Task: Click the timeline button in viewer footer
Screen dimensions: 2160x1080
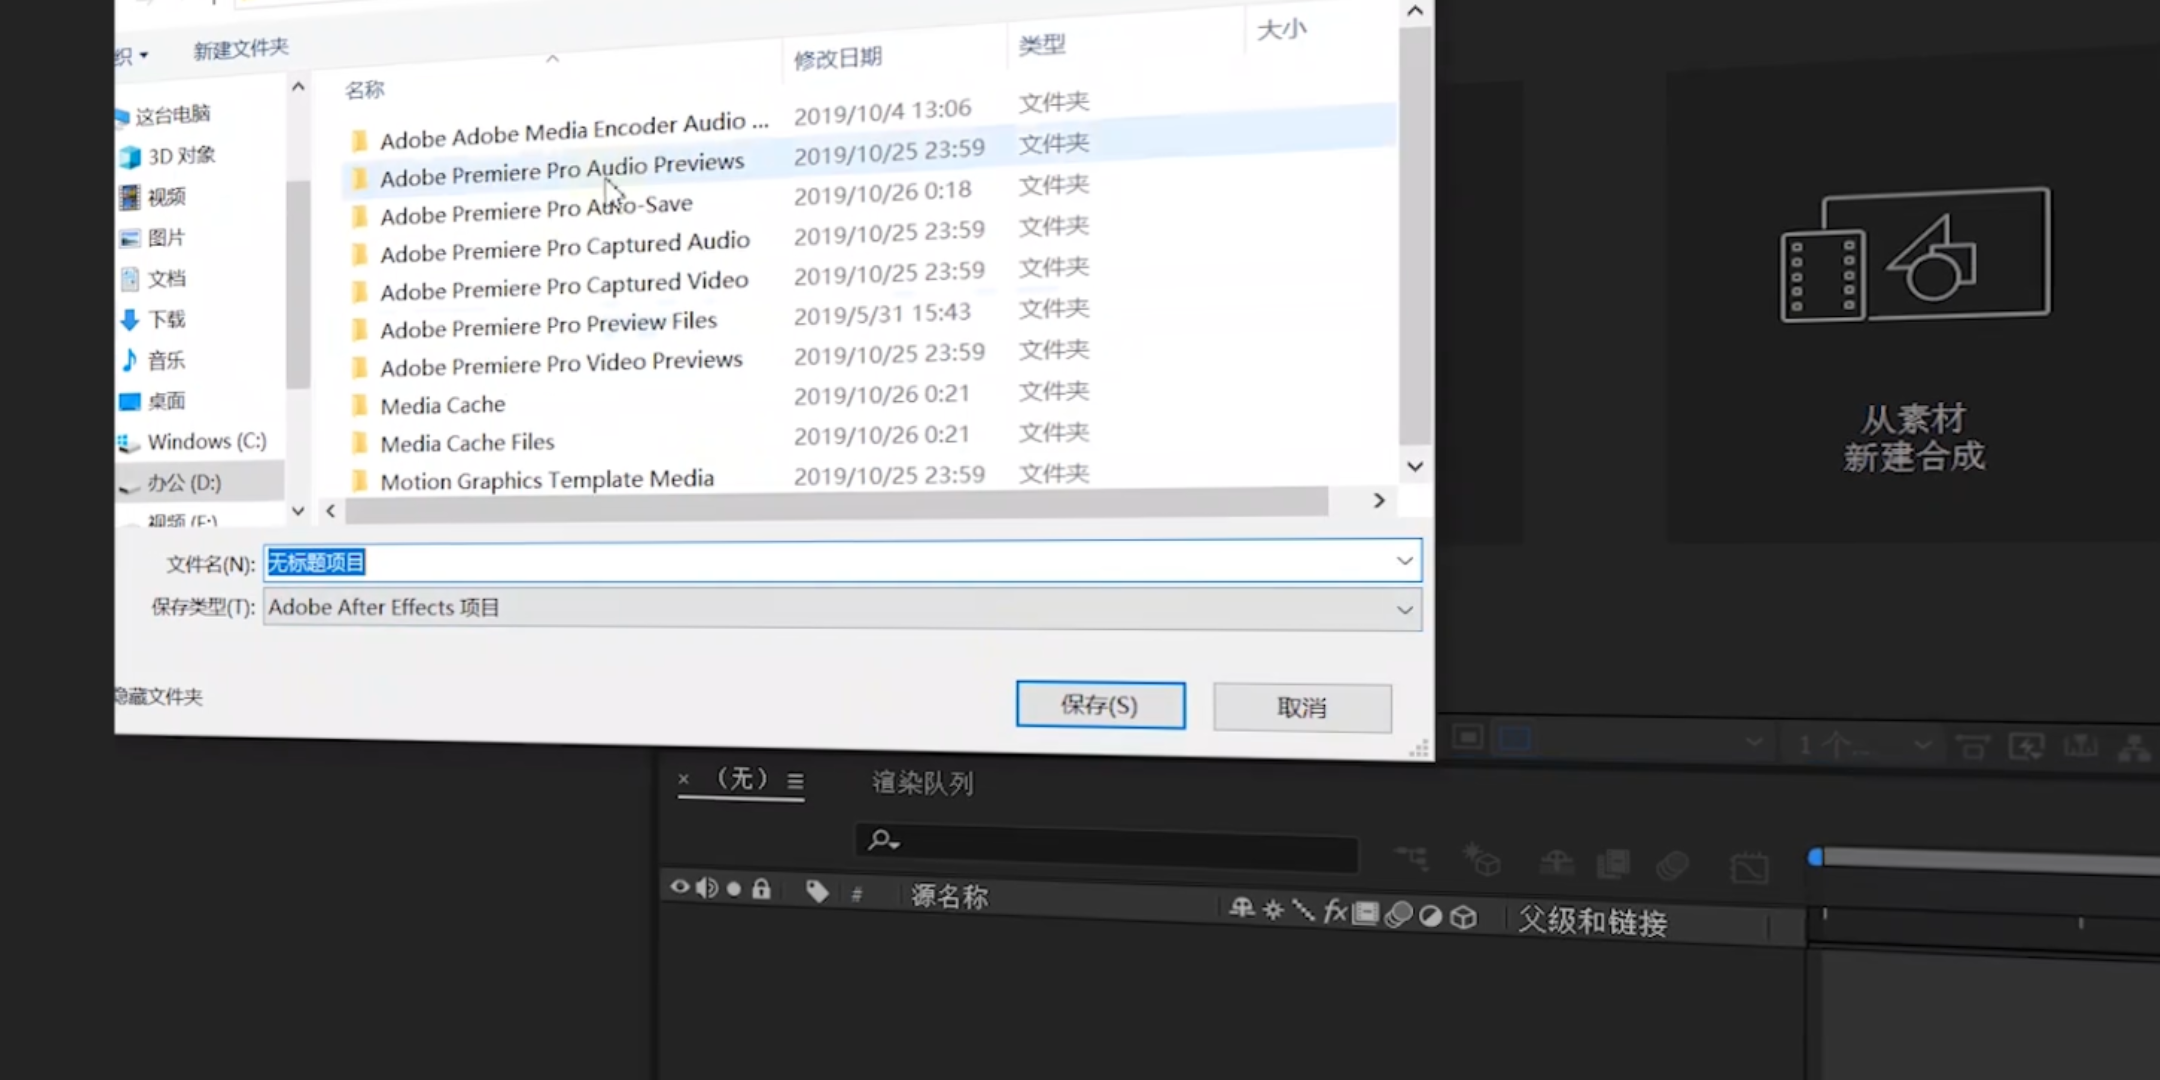Action: pyautogui.click(x=2081, y=746)
